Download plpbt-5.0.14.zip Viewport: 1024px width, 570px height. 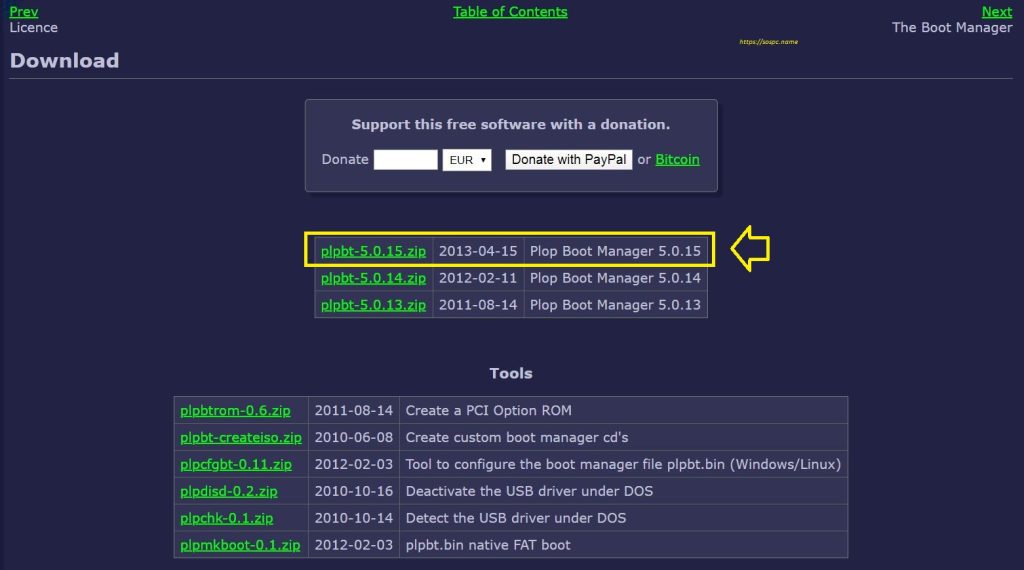(x=373, y=278)
